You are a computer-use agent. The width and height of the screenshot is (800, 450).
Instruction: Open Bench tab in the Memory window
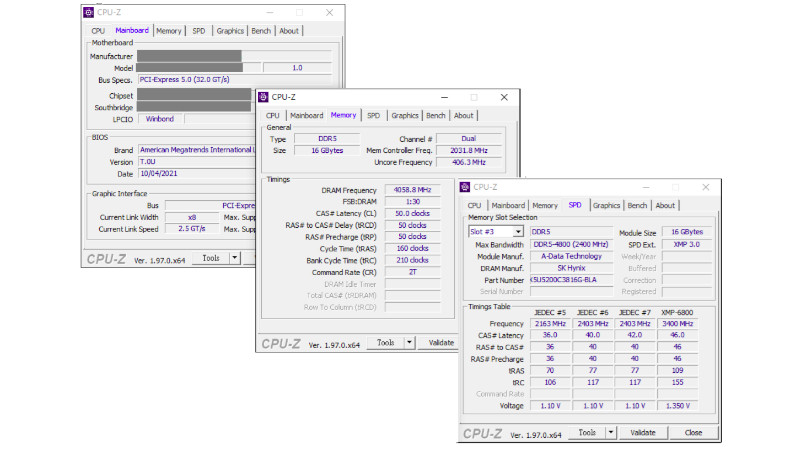[x=436, y=115]
